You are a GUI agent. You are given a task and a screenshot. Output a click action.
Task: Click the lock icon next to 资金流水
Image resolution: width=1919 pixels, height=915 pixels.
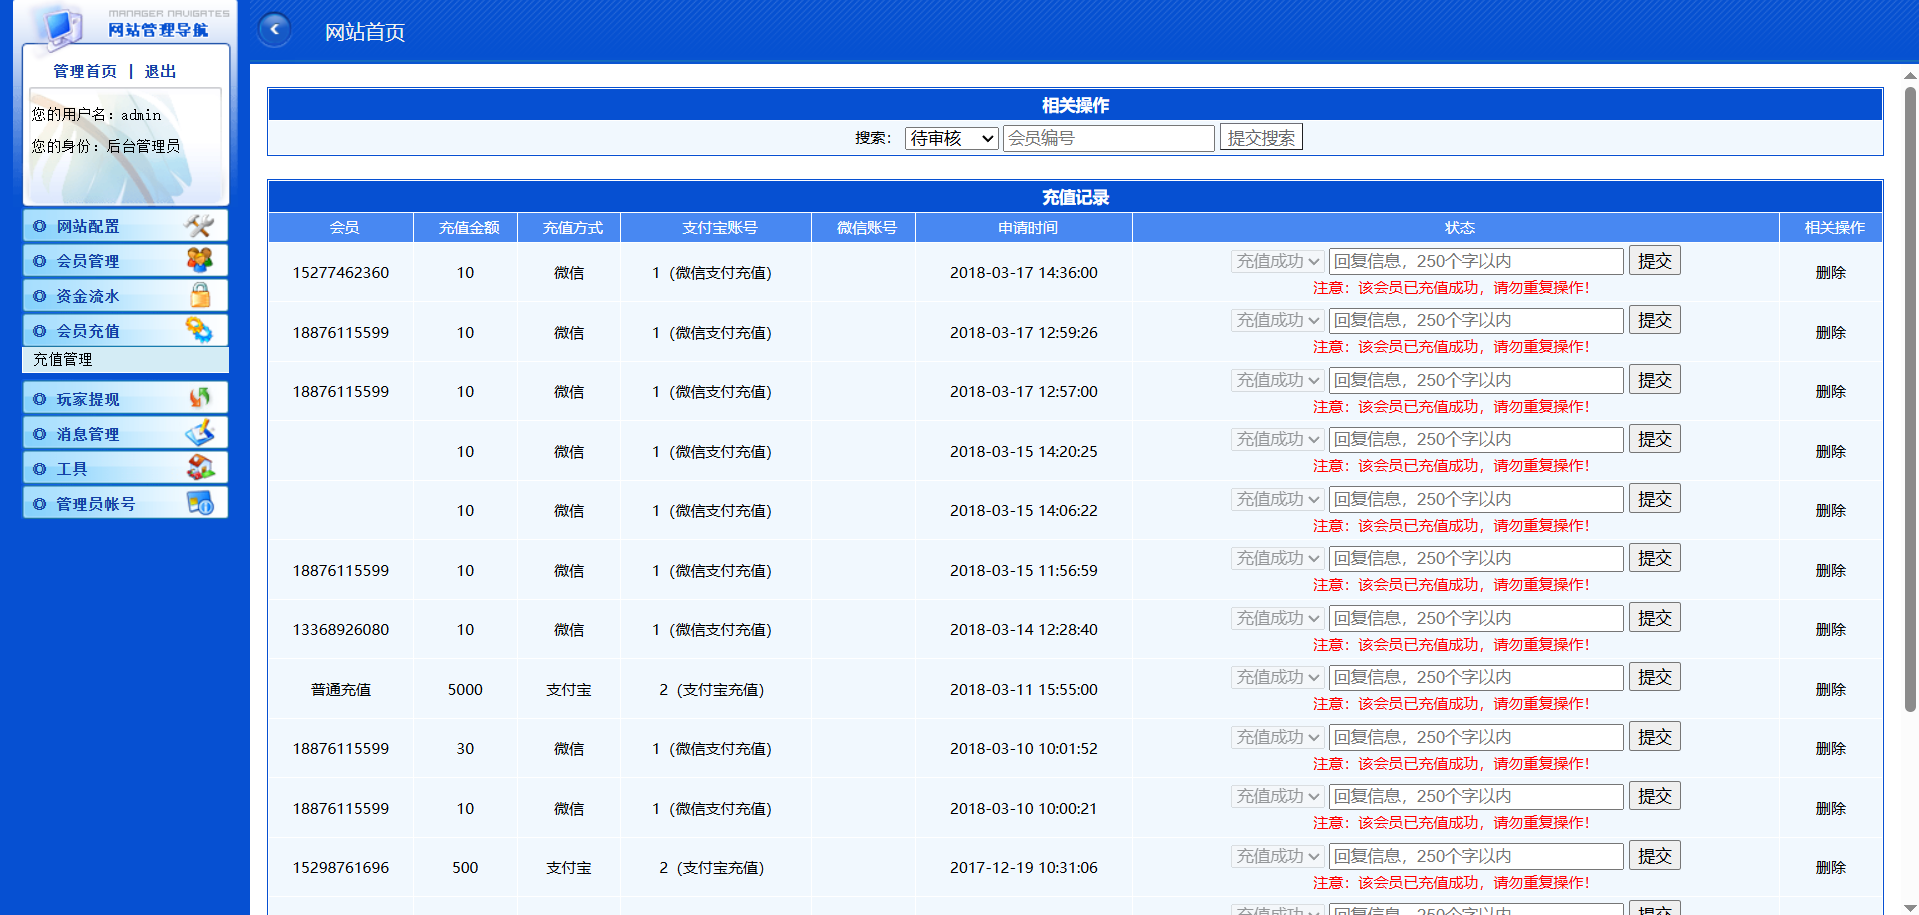point(200,295)
